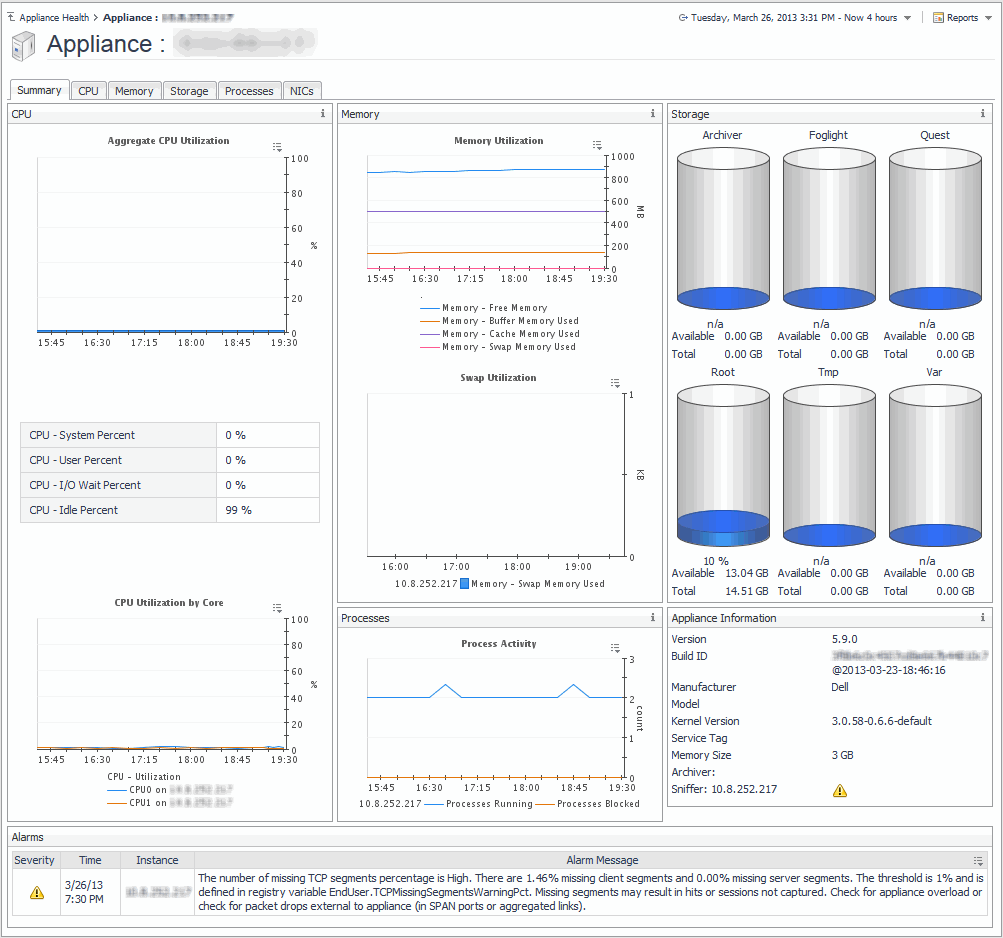The height and width of the screenshot is (938, 1003).
Task: Sort alarms by the Time column header
Action: pyautogui.click(x=90, y=860)
